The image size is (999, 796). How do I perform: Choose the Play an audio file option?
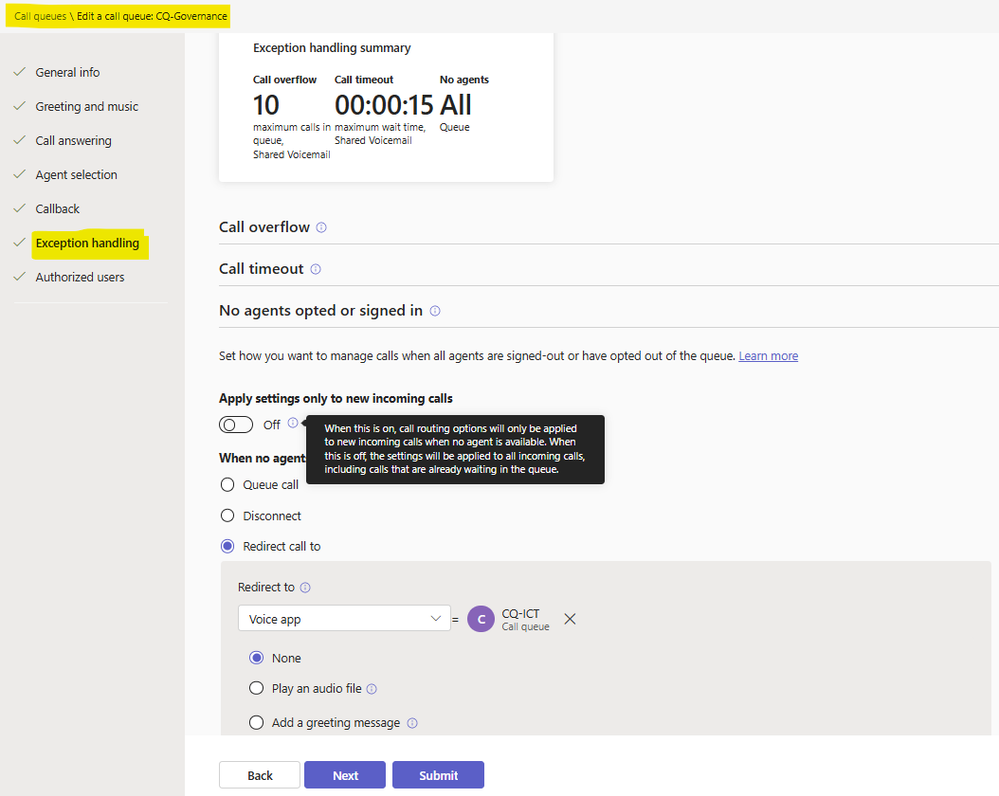coord(256,688)
